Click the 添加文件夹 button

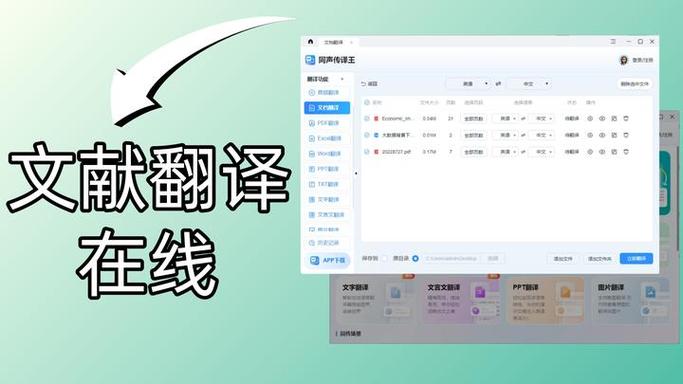tap(599, 259)
